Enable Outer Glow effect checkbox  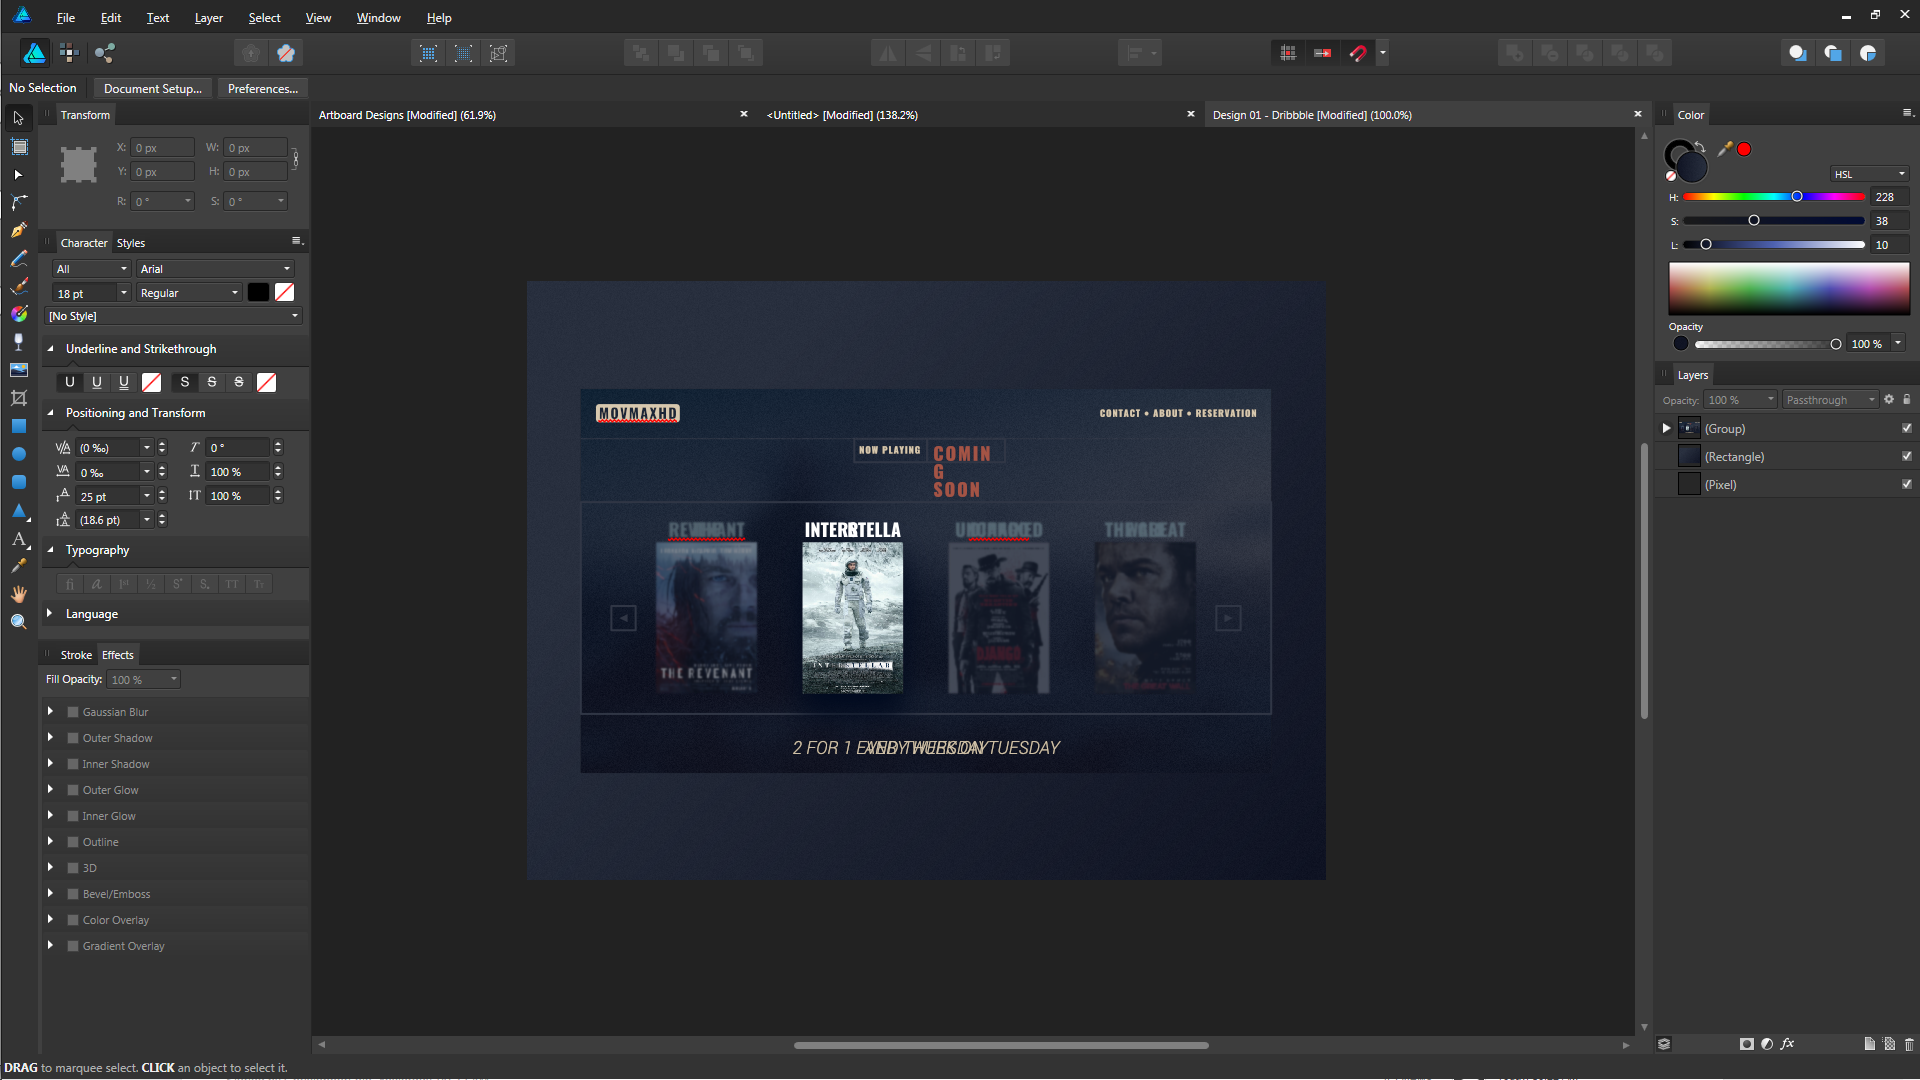(x=73, y=790)
